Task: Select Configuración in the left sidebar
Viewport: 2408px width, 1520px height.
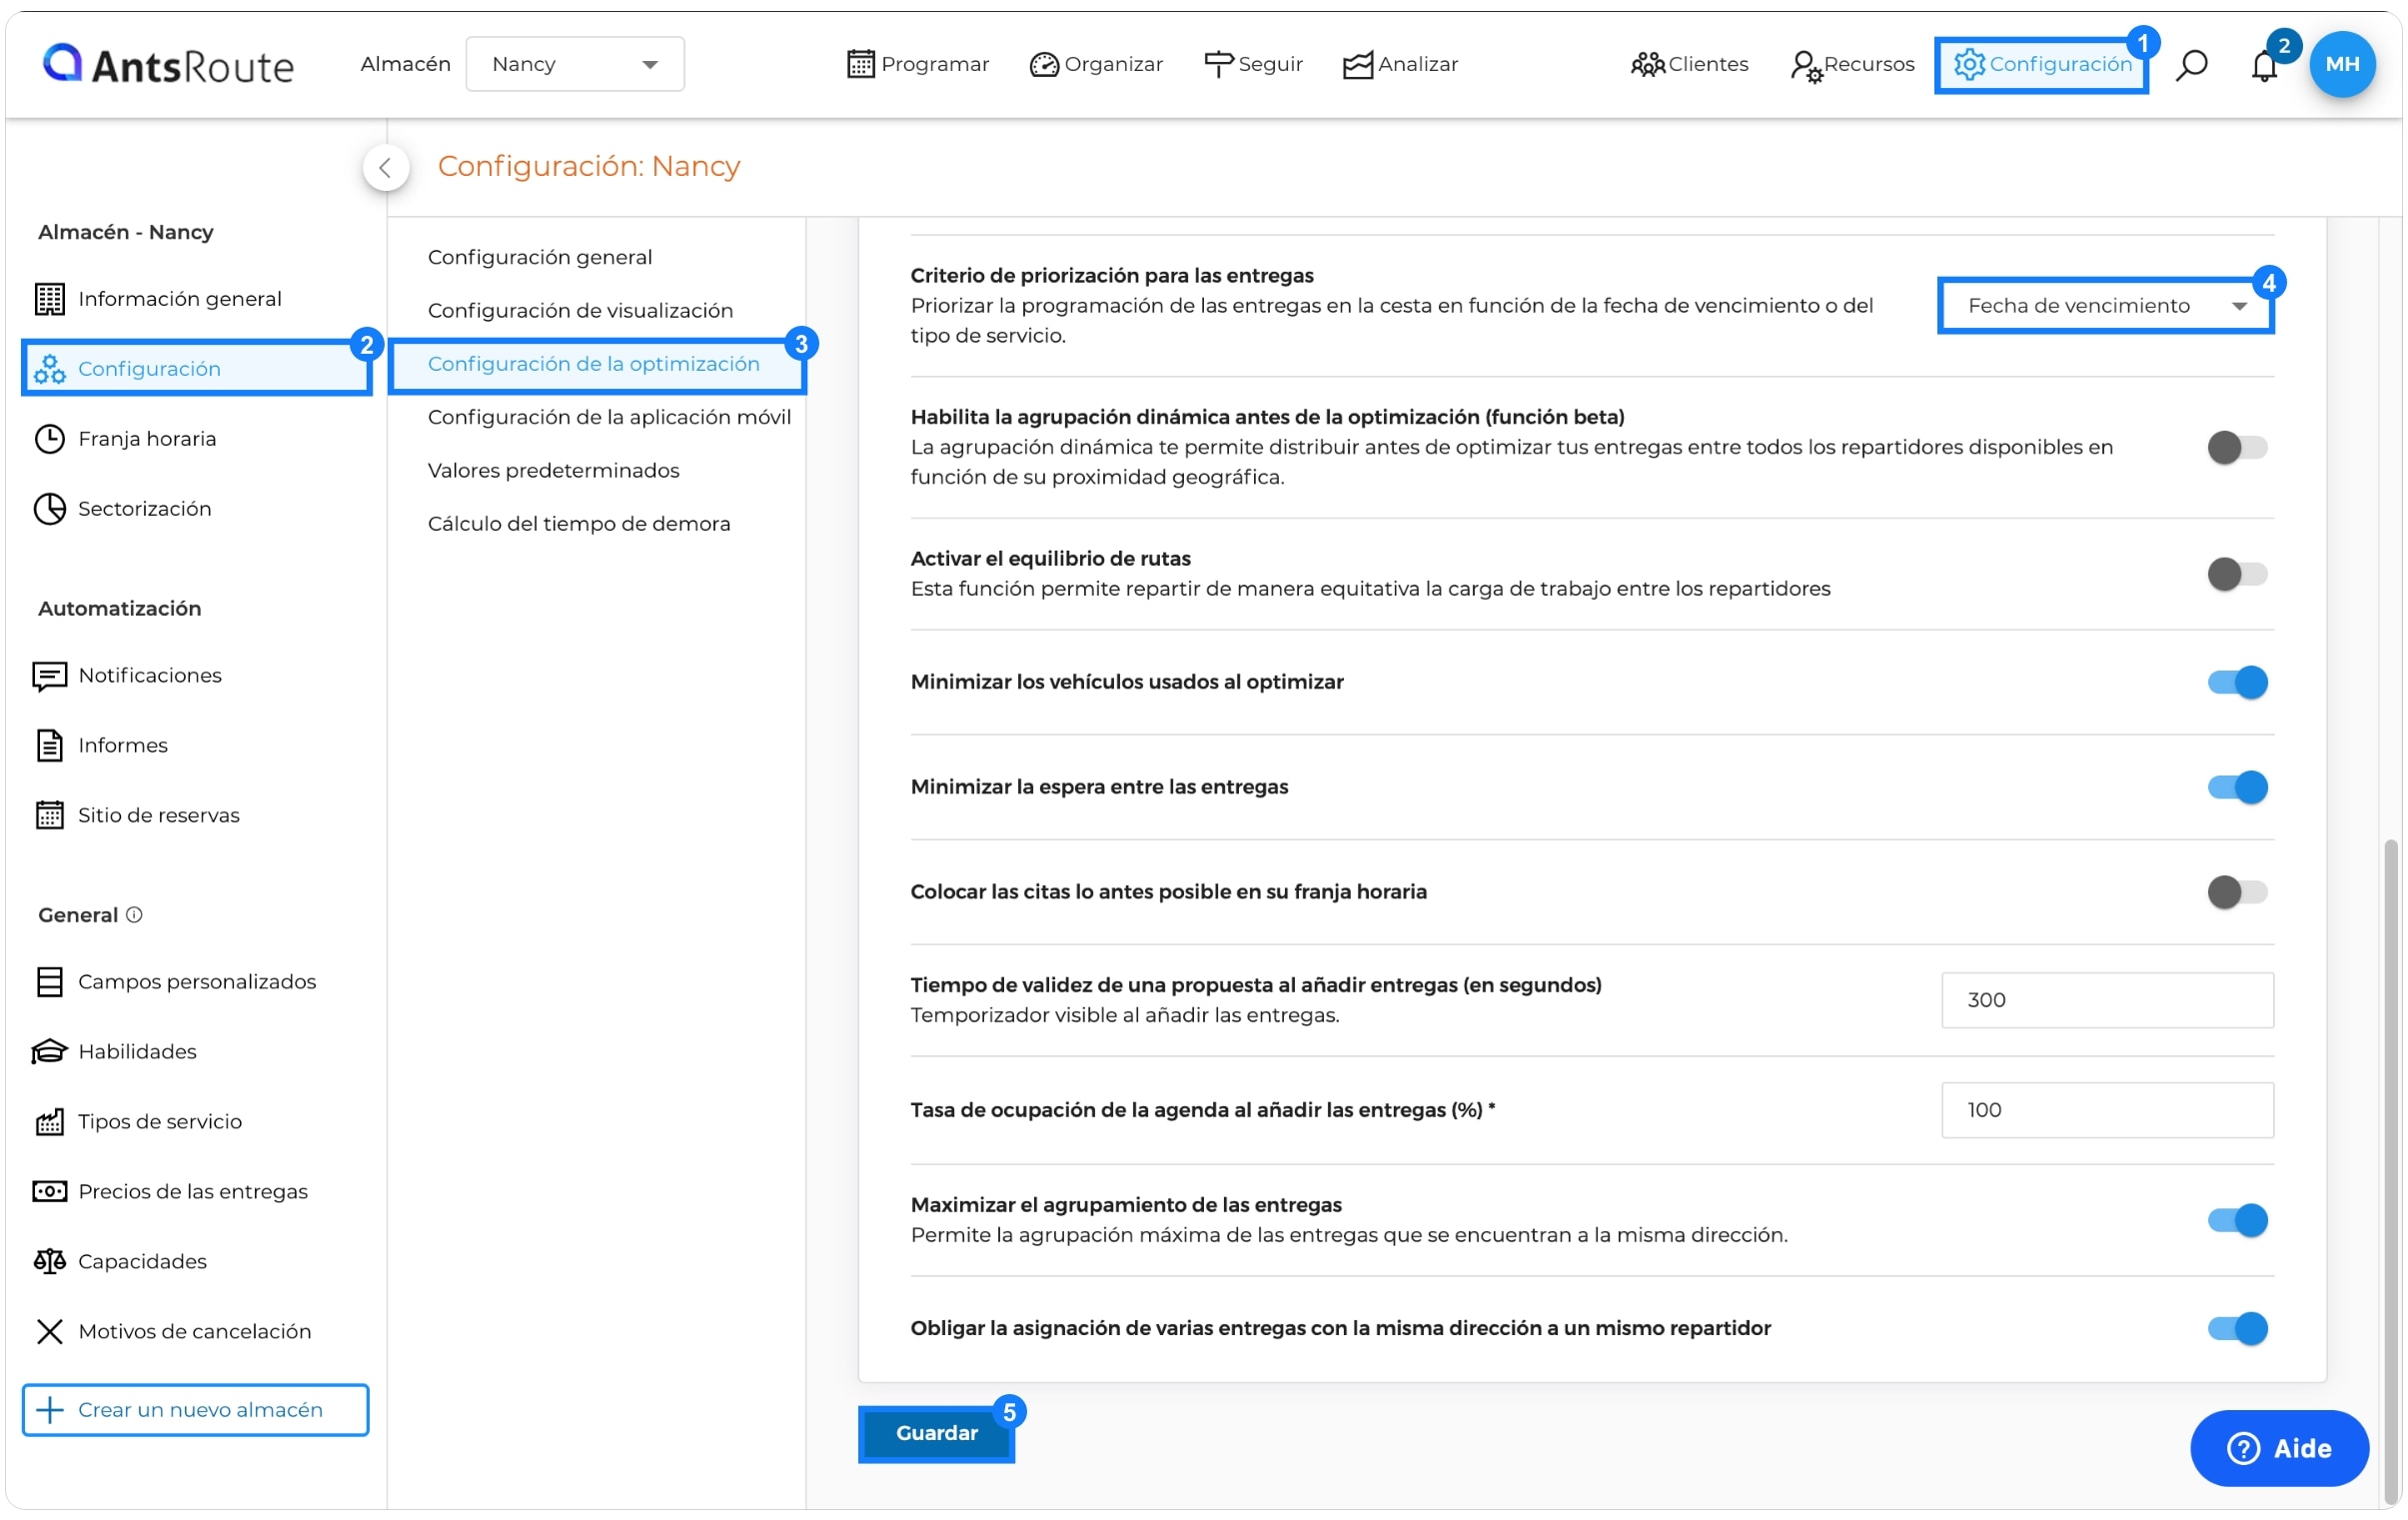Action: pyautogui.click(x=196, y=368)
